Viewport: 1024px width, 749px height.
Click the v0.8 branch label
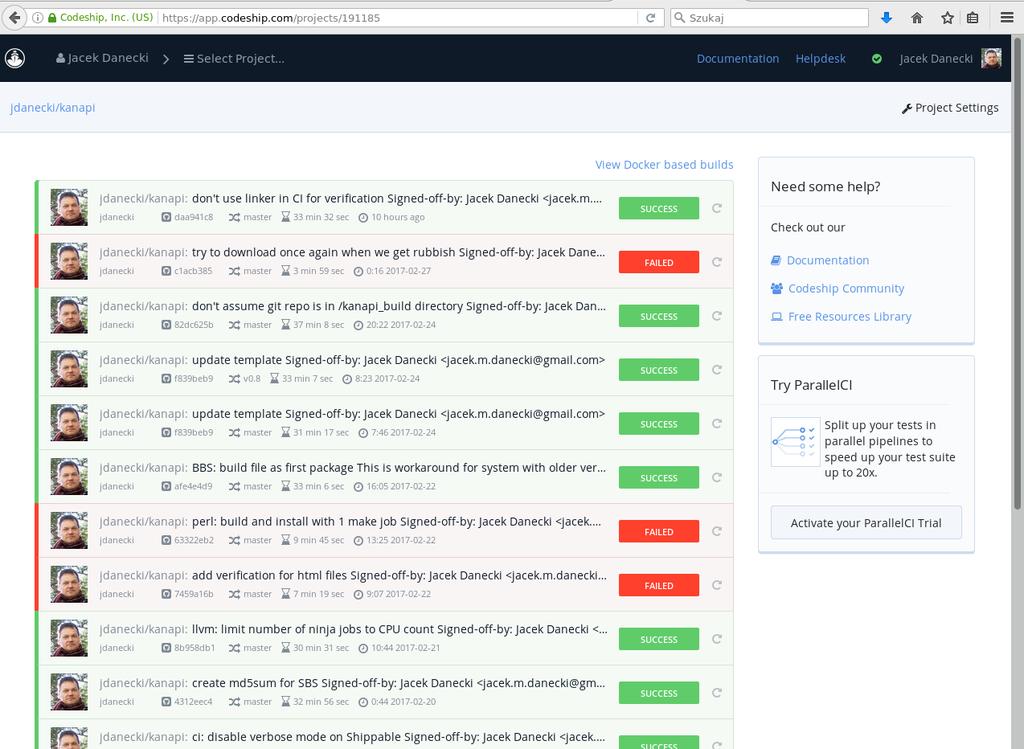coord(252,379)
